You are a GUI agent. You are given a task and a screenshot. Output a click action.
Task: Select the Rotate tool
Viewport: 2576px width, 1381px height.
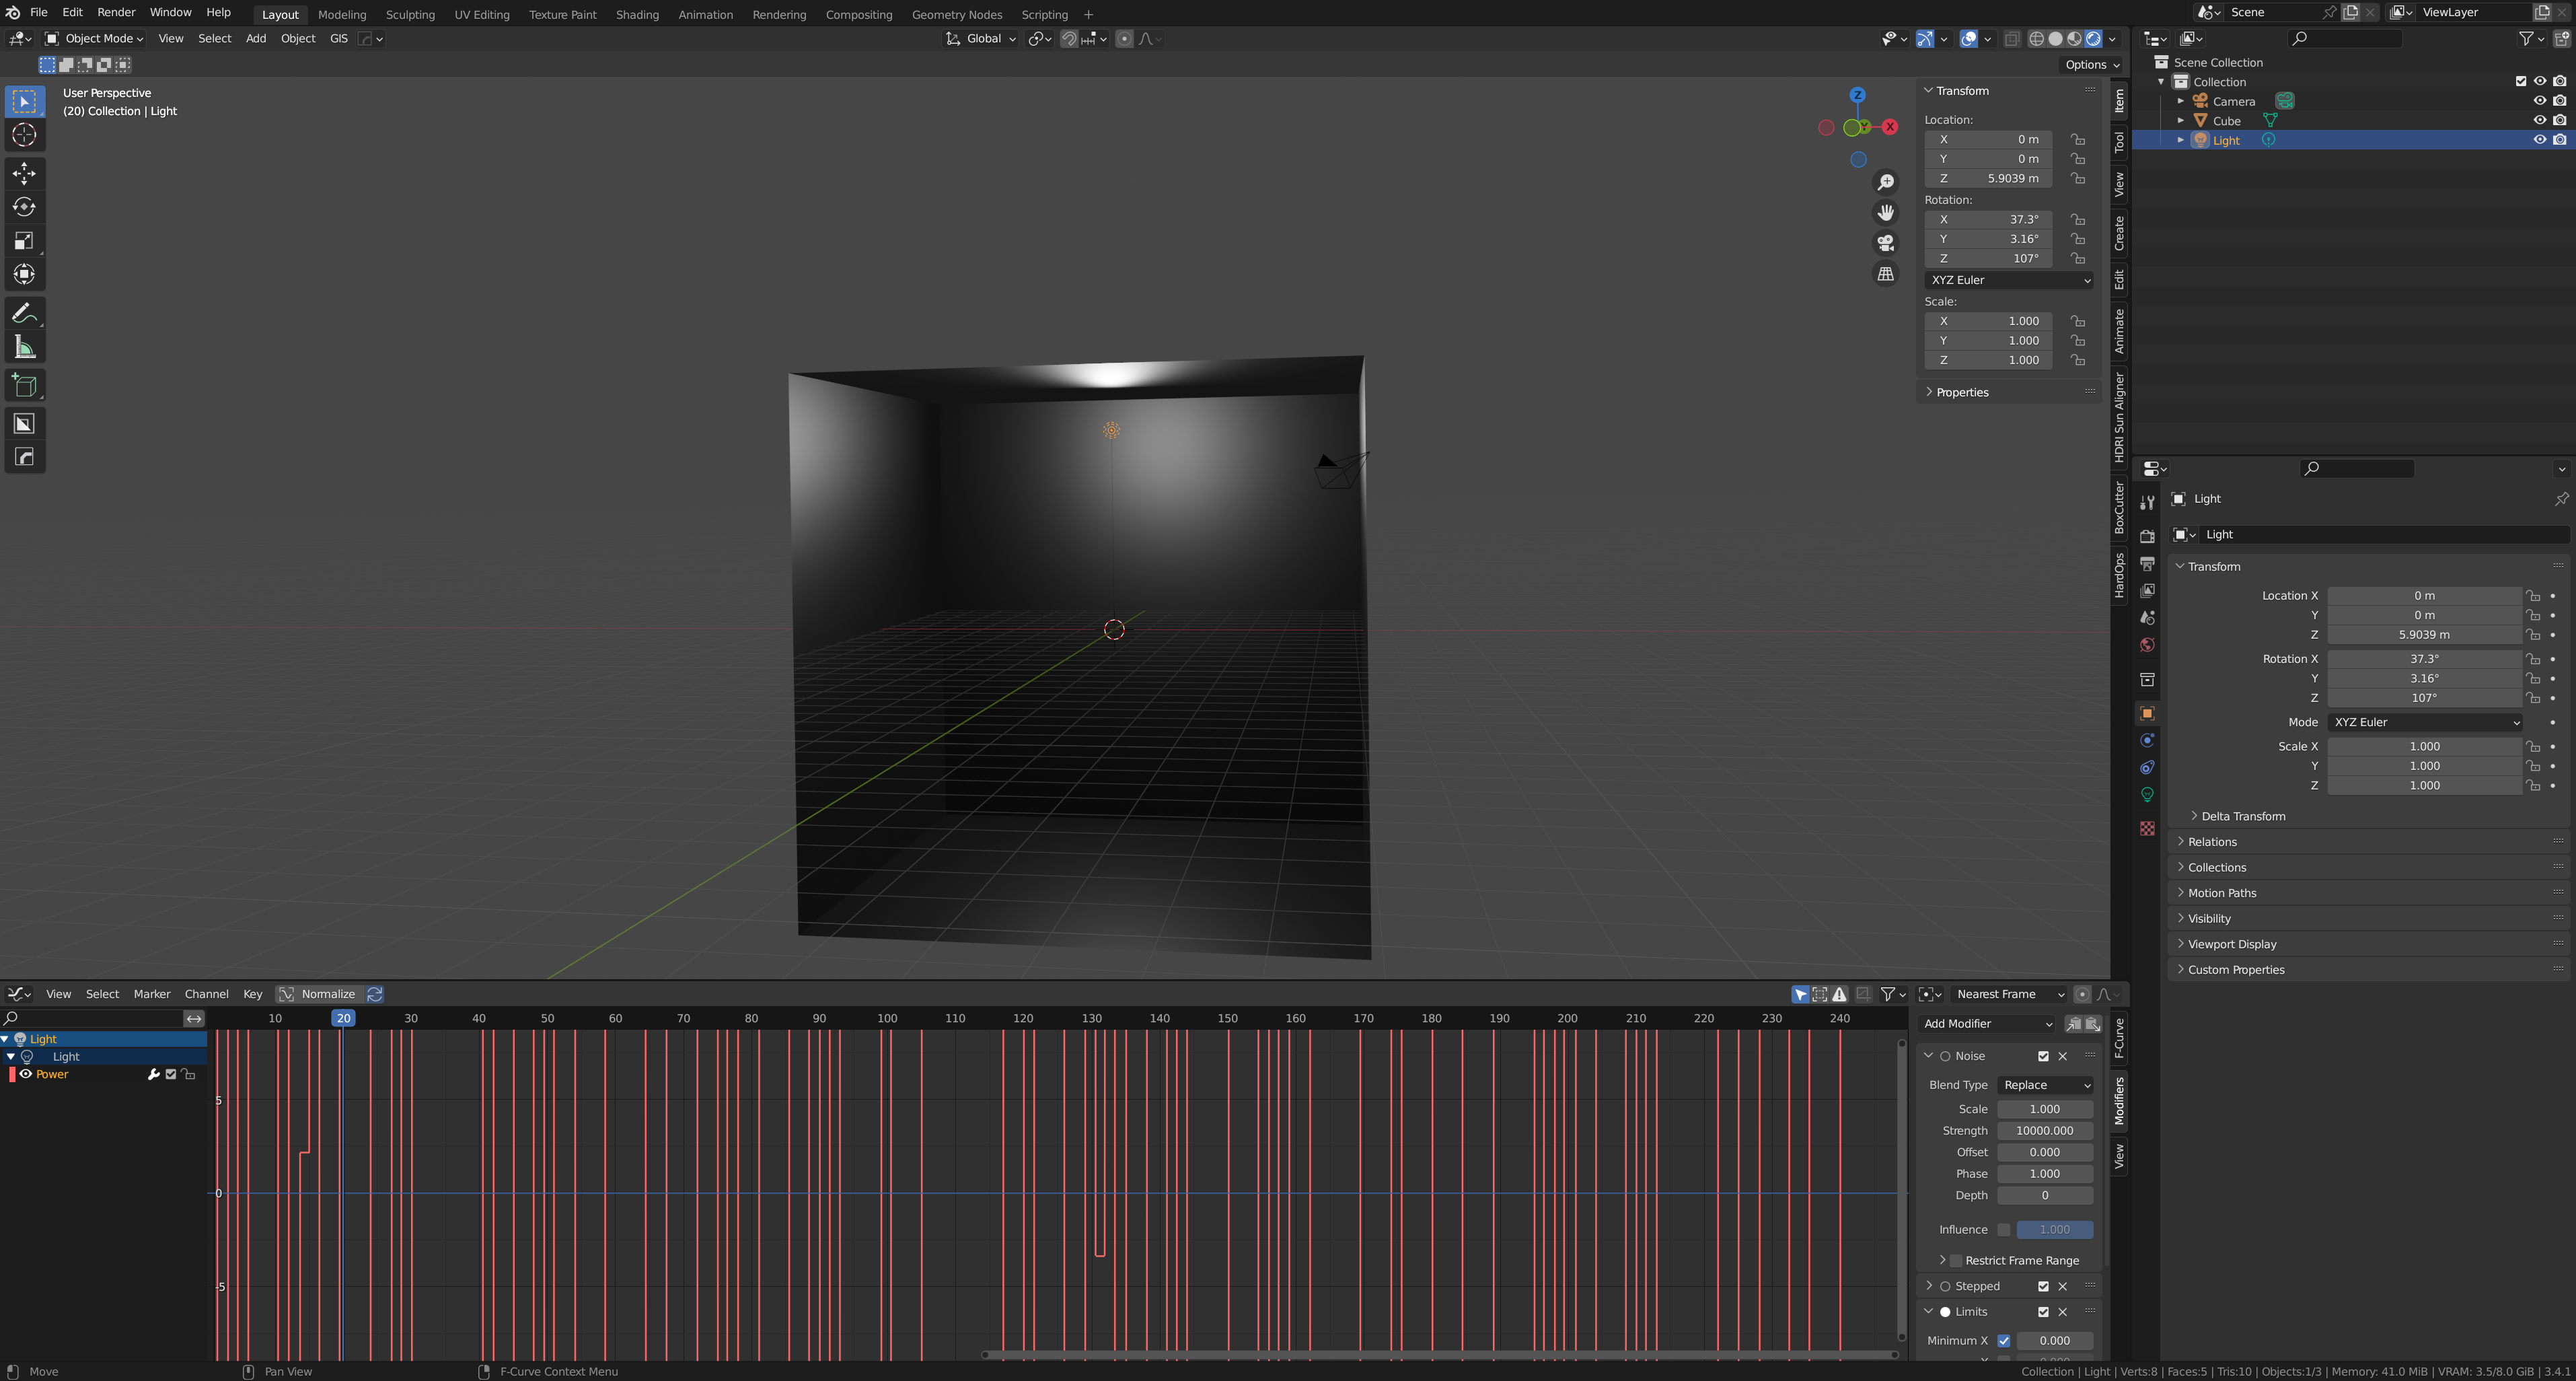pyautogui.click(x=24, y=207)
